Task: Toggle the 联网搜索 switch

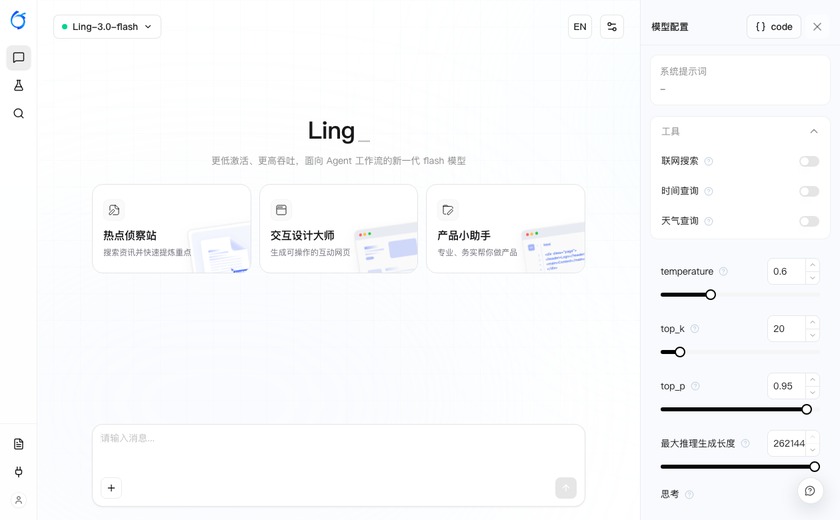Action: (809, 161)
